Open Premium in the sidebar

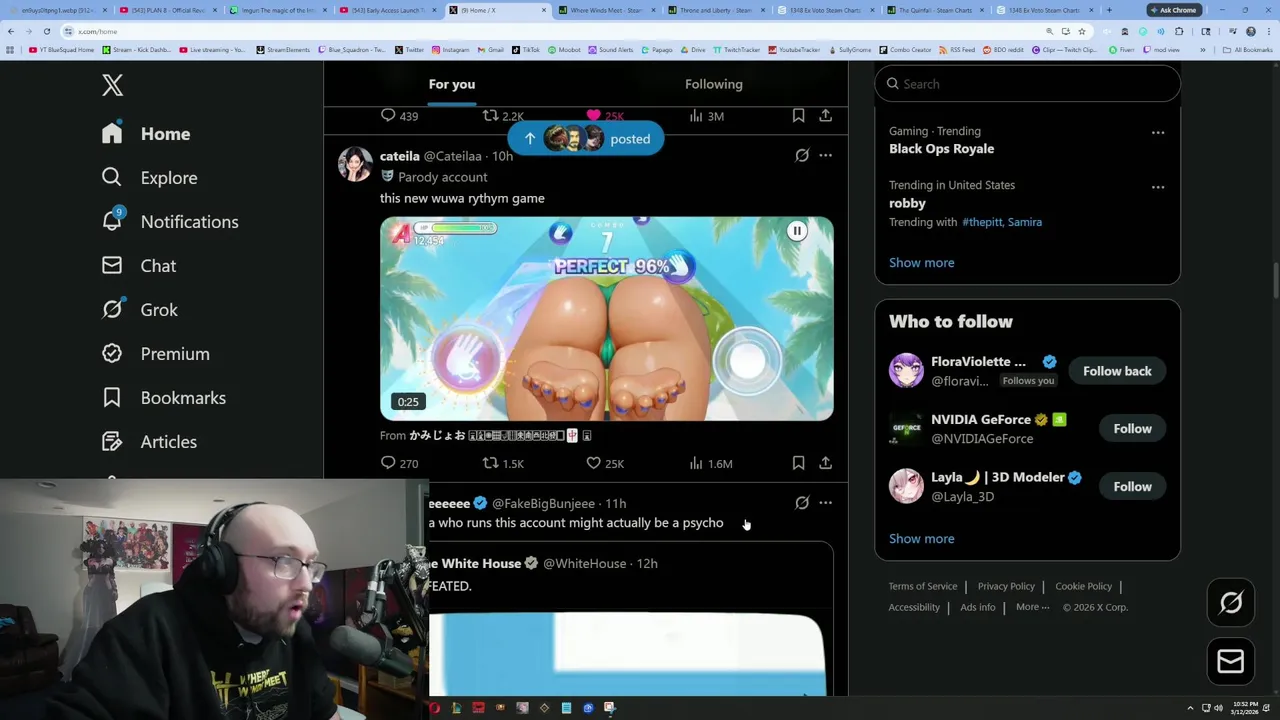pyautogui.click(x=155, y=354)
